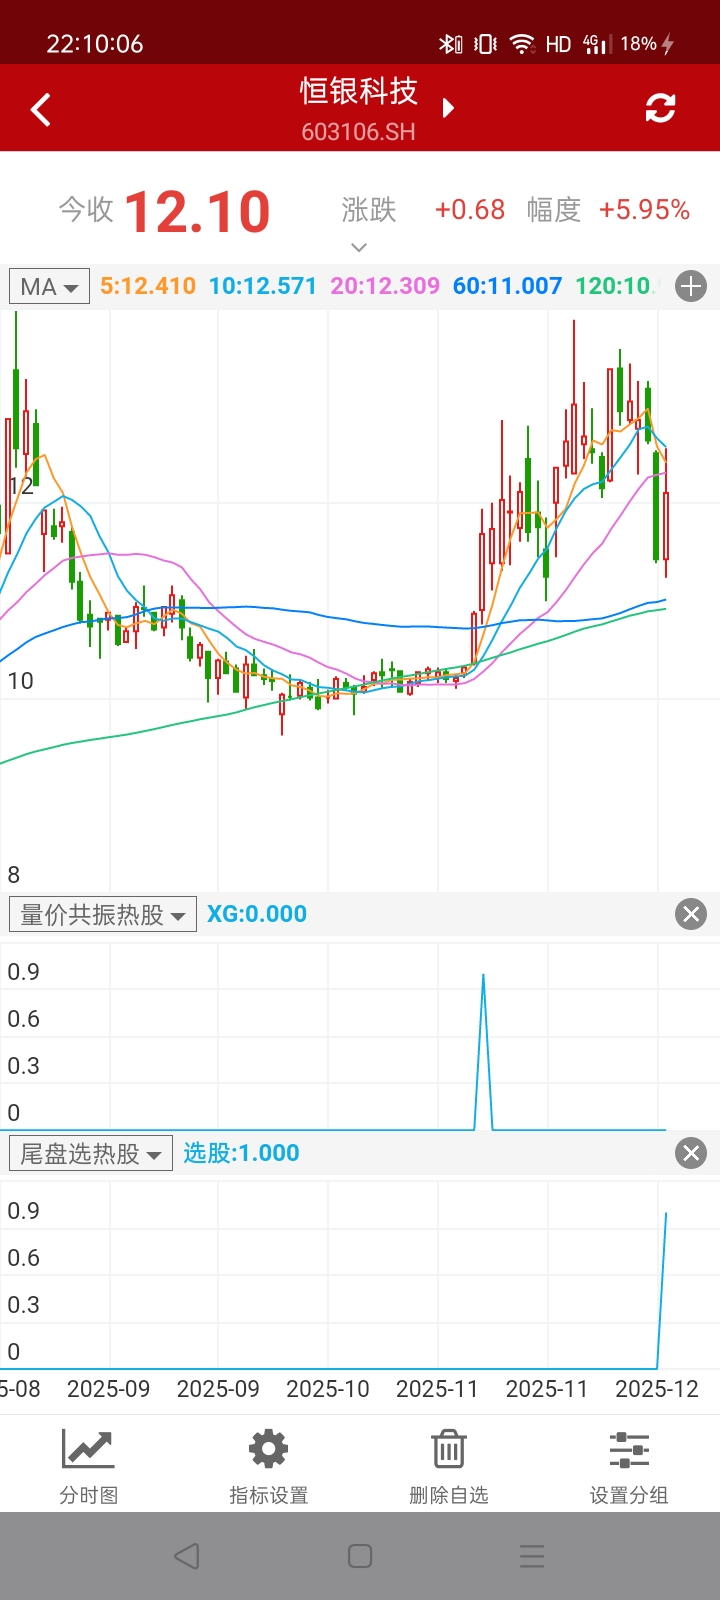Open 分时图 intraday chart
720x1600 pixels.
click(x=89, y=1466)
